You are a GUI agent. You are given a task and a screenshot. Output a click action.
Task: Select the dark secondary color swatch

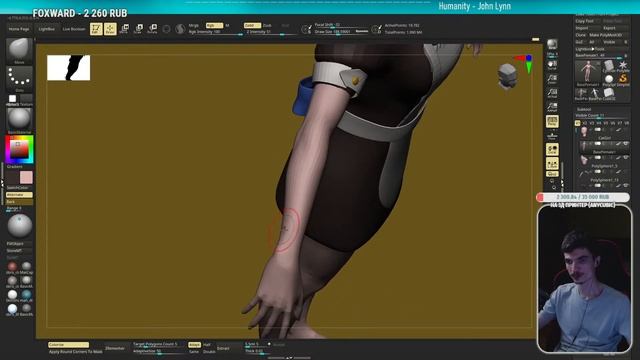point(13,178)
